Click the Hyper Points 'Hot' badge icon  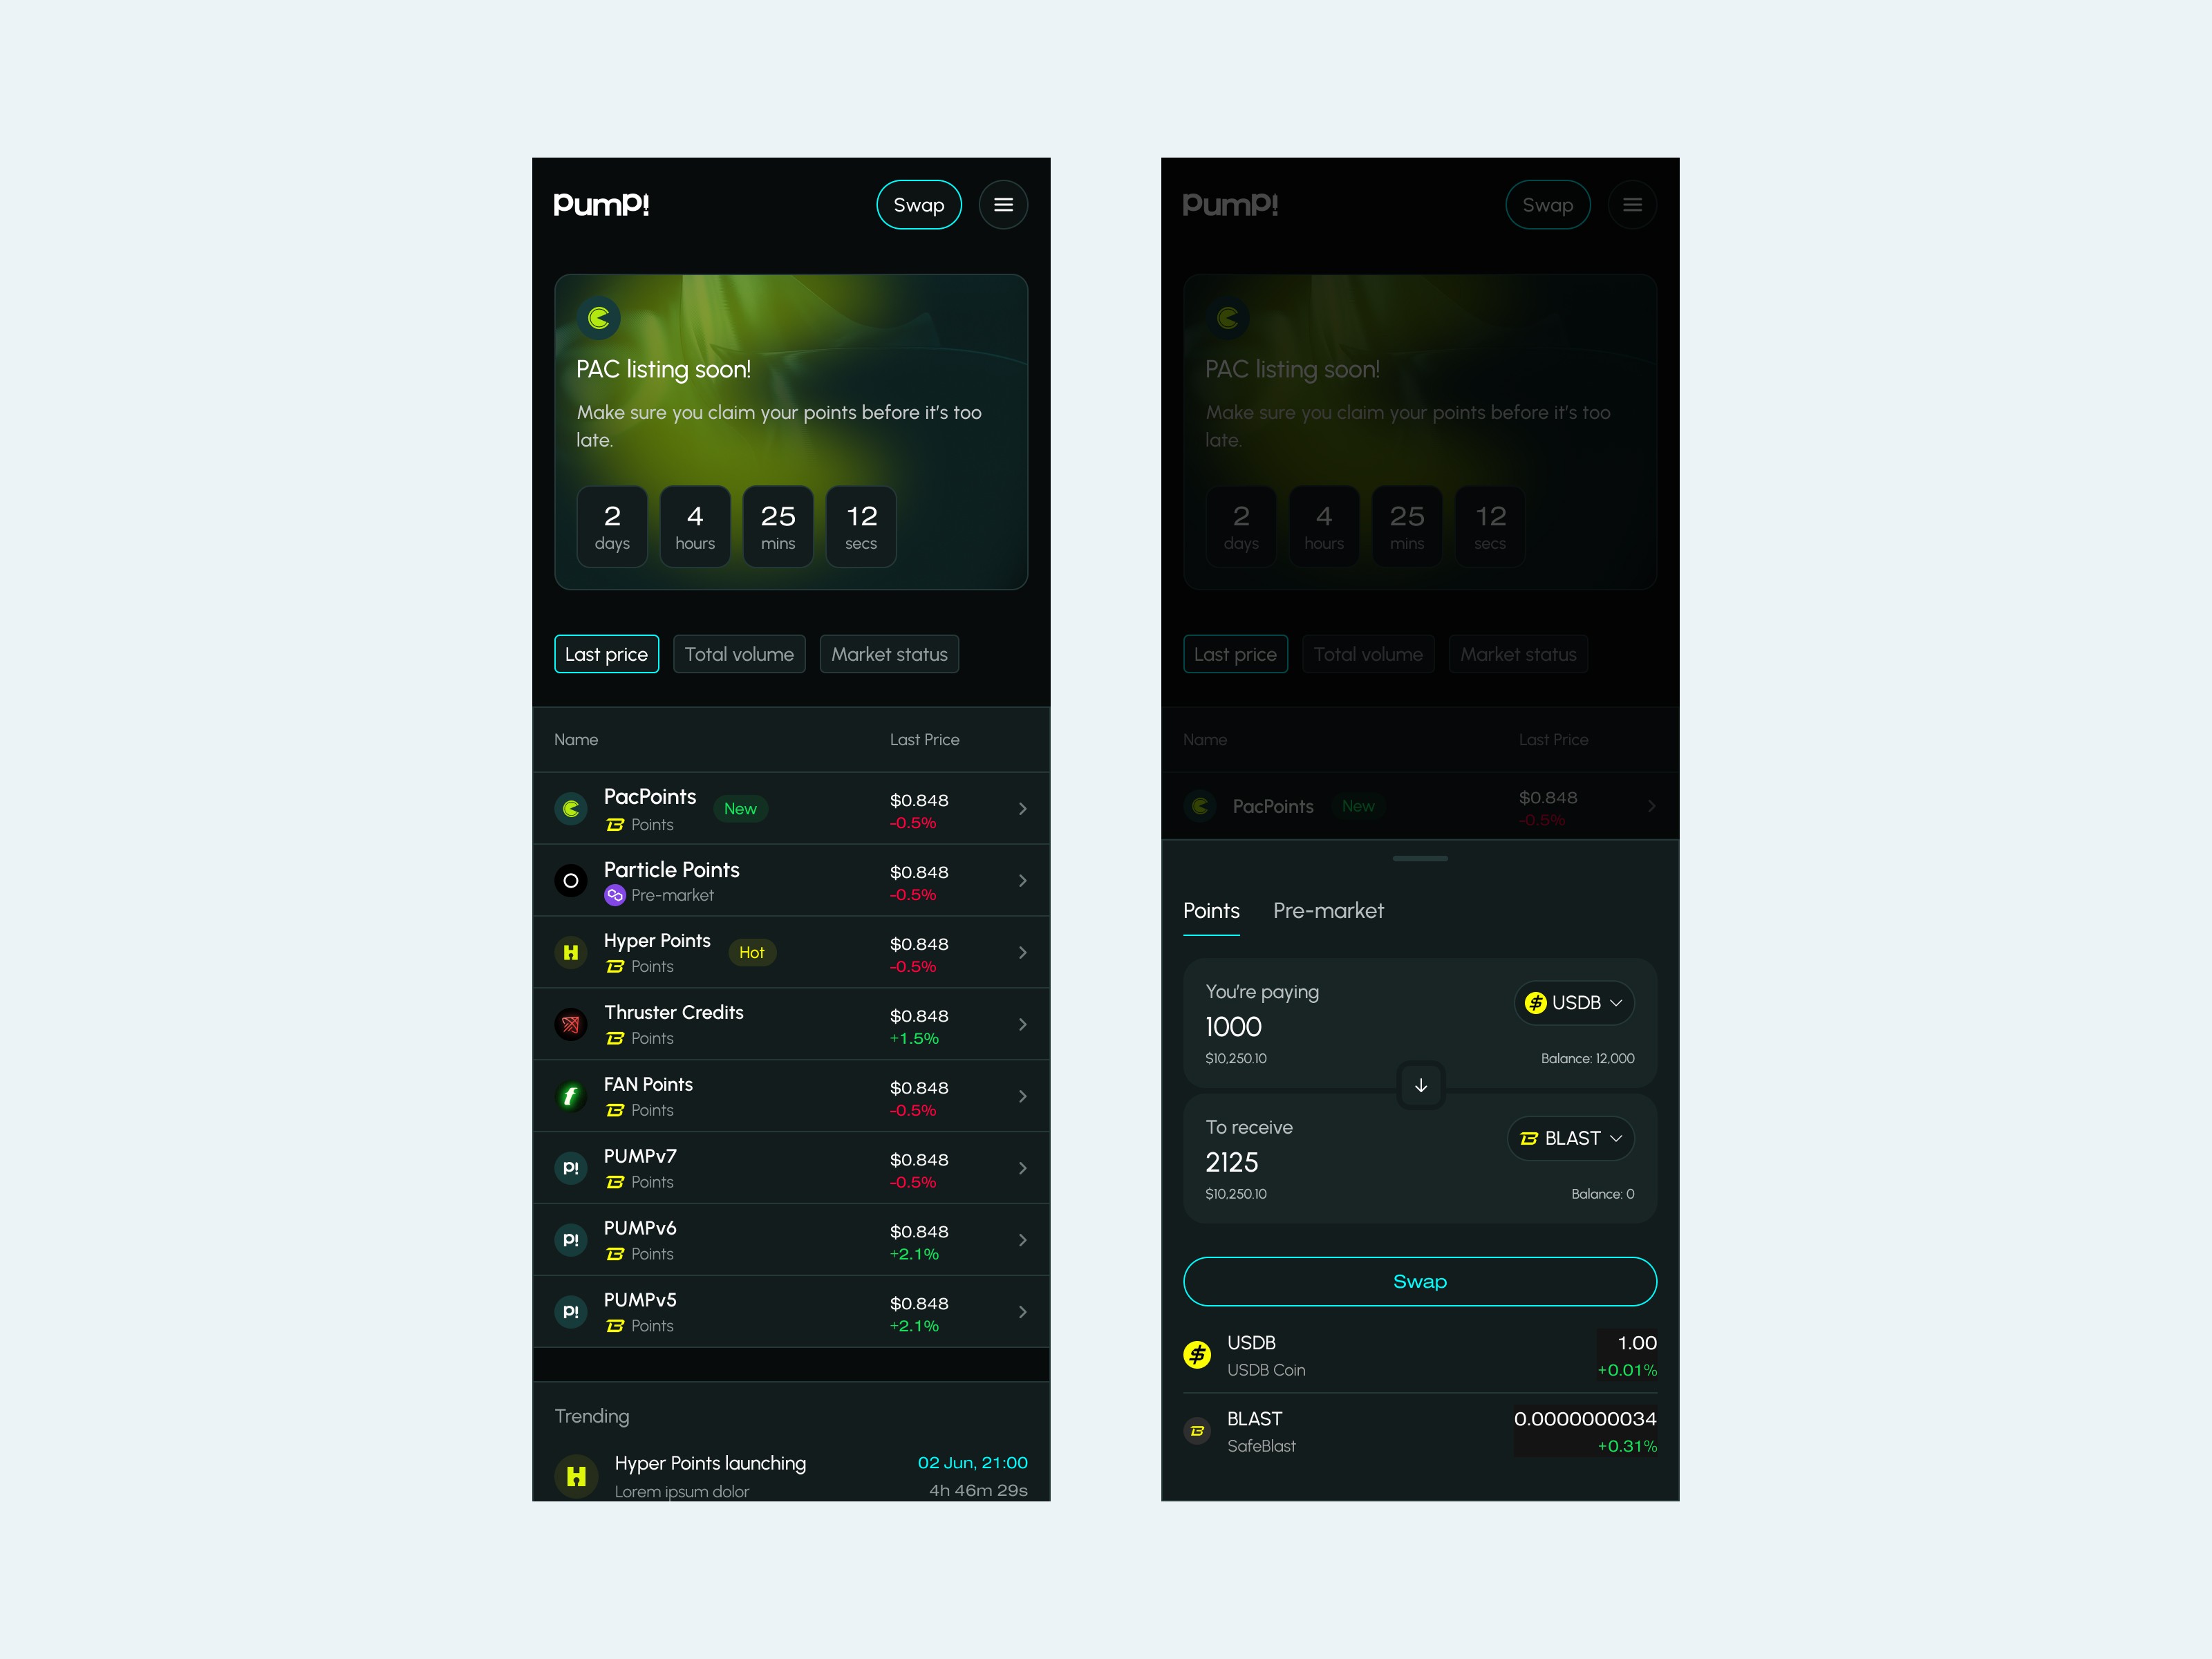[753, 951]
